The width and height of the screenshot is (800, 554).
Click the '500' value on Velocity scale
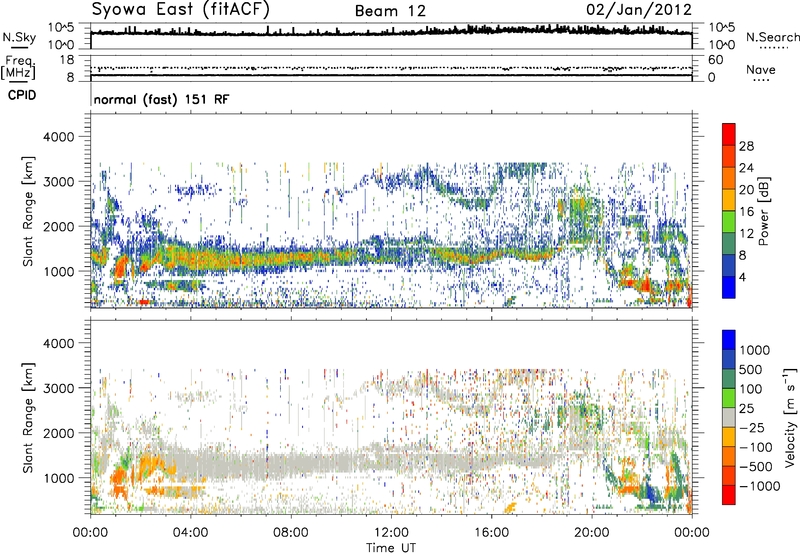[x=751, y=370]
